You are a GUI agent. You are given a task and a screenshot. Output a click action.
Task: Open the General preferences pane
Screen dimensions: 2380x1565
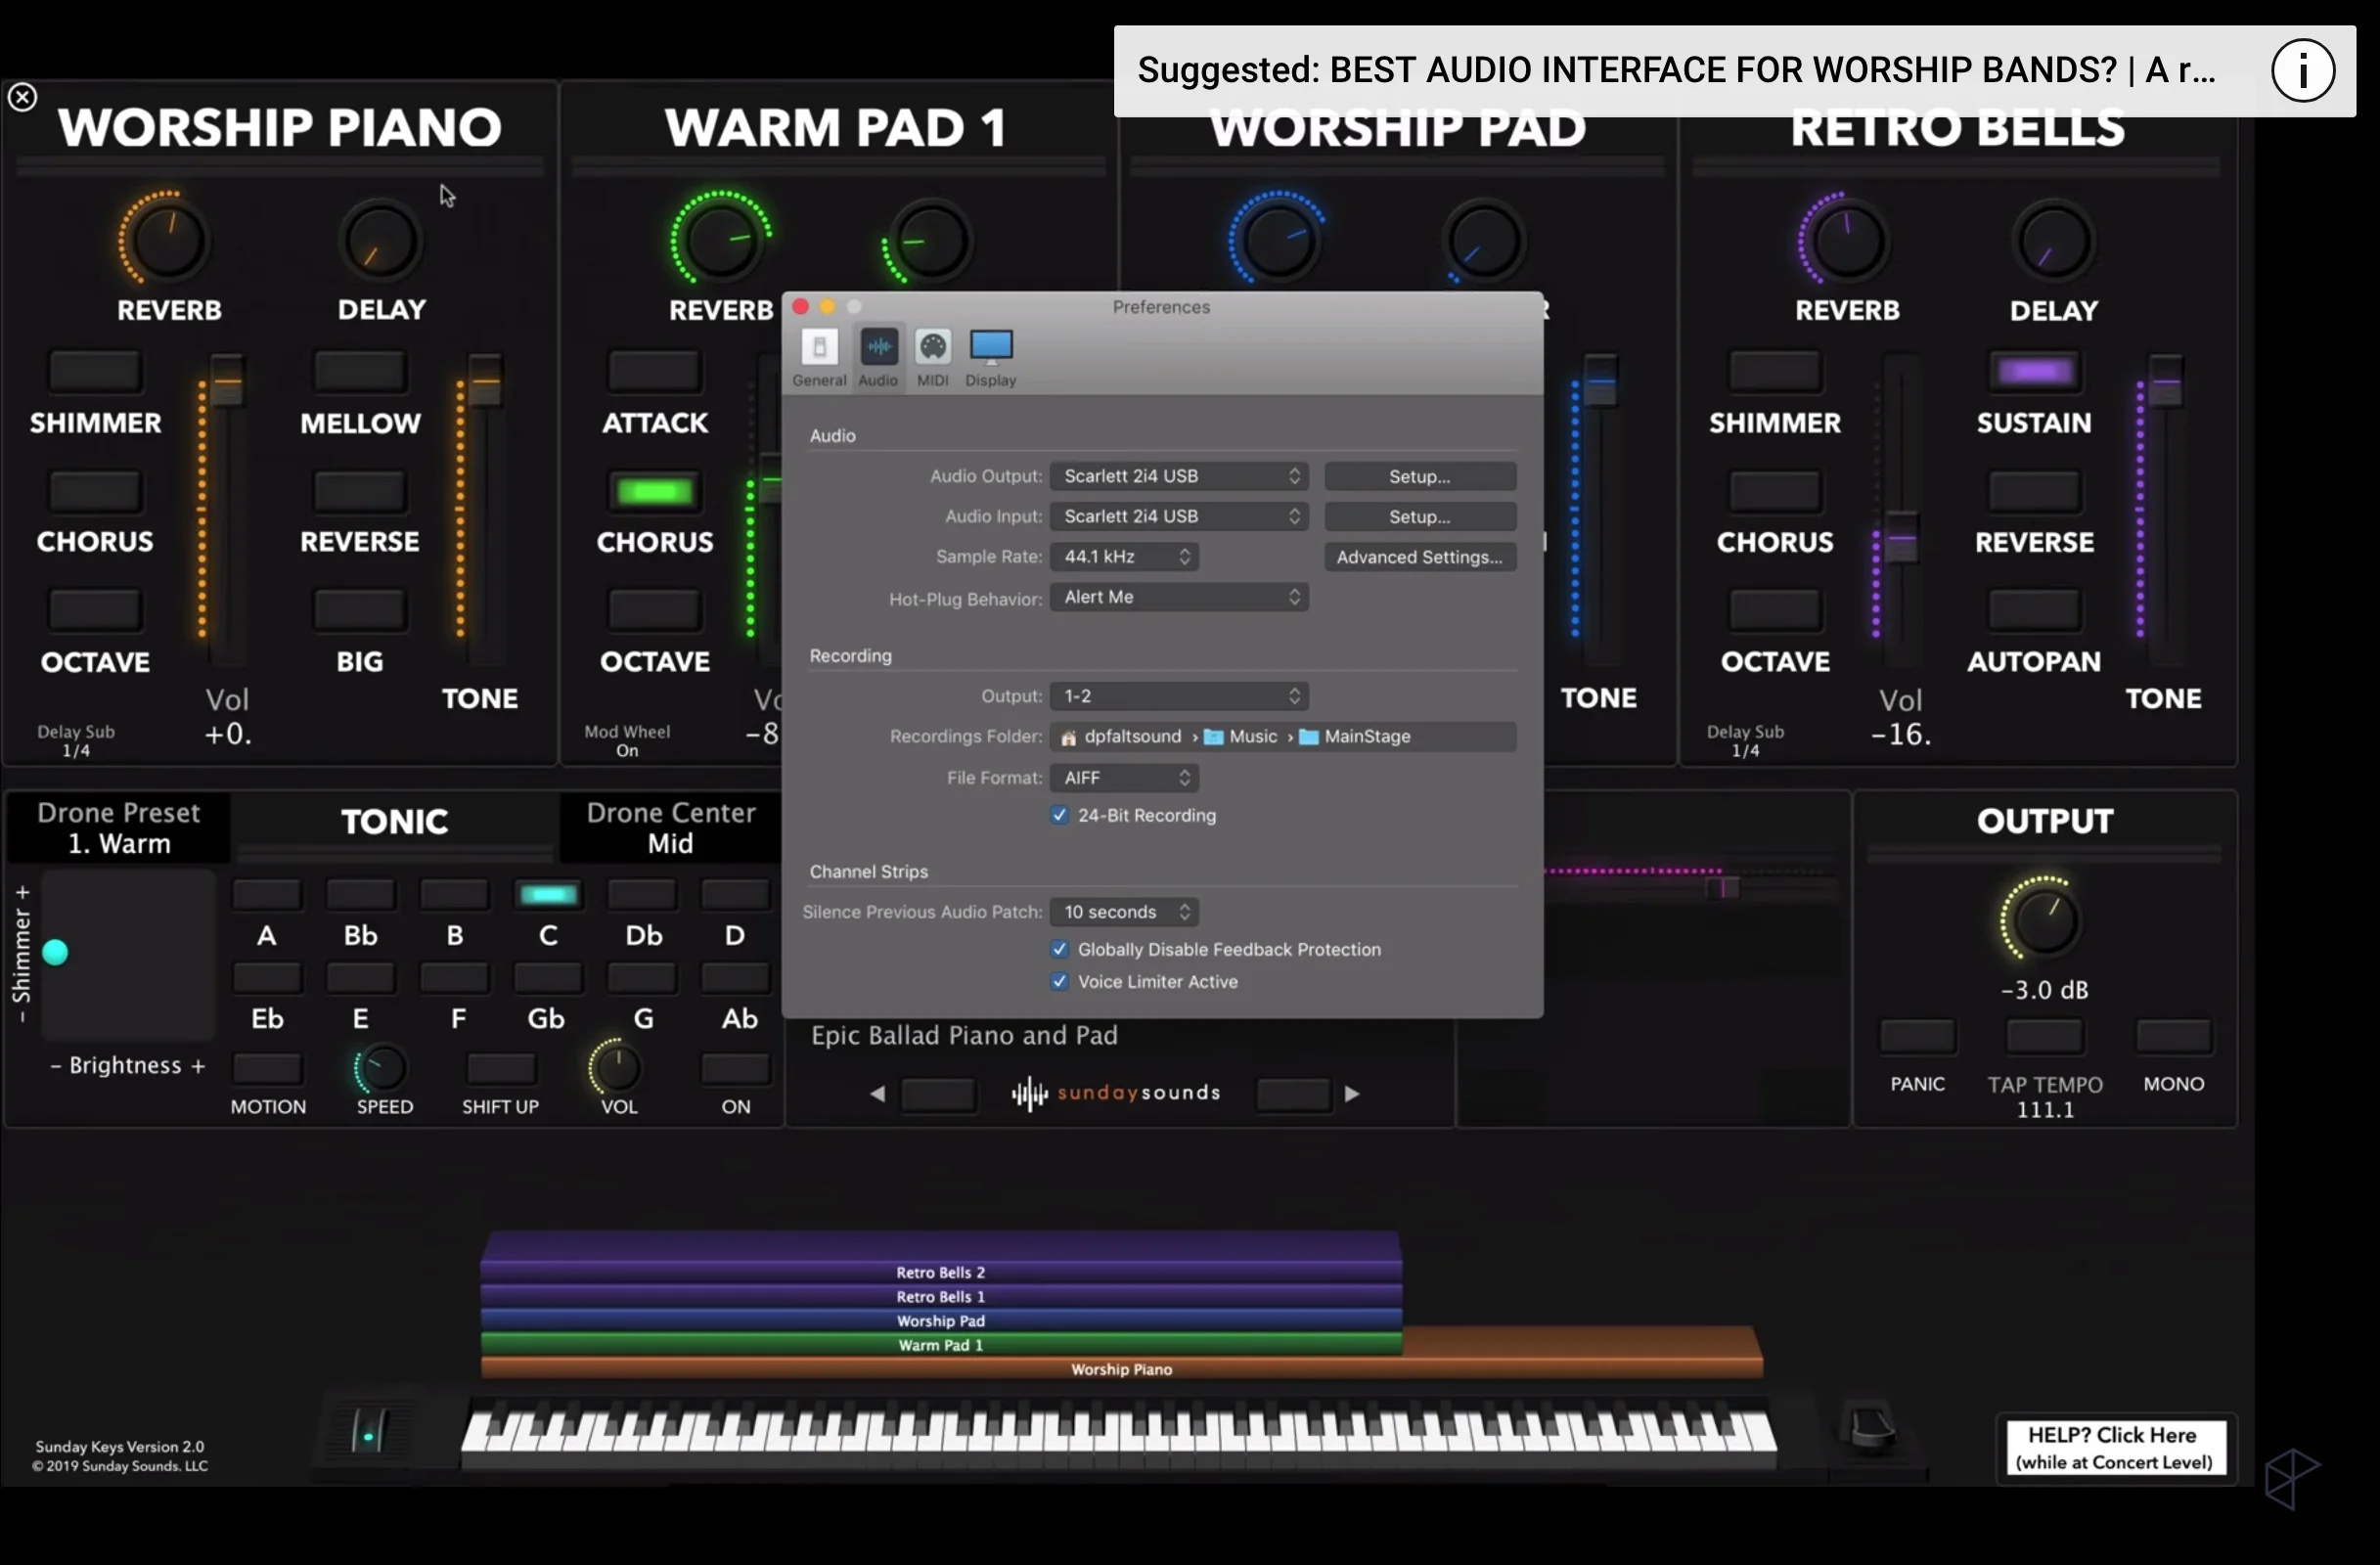click(x=819, y=357)
